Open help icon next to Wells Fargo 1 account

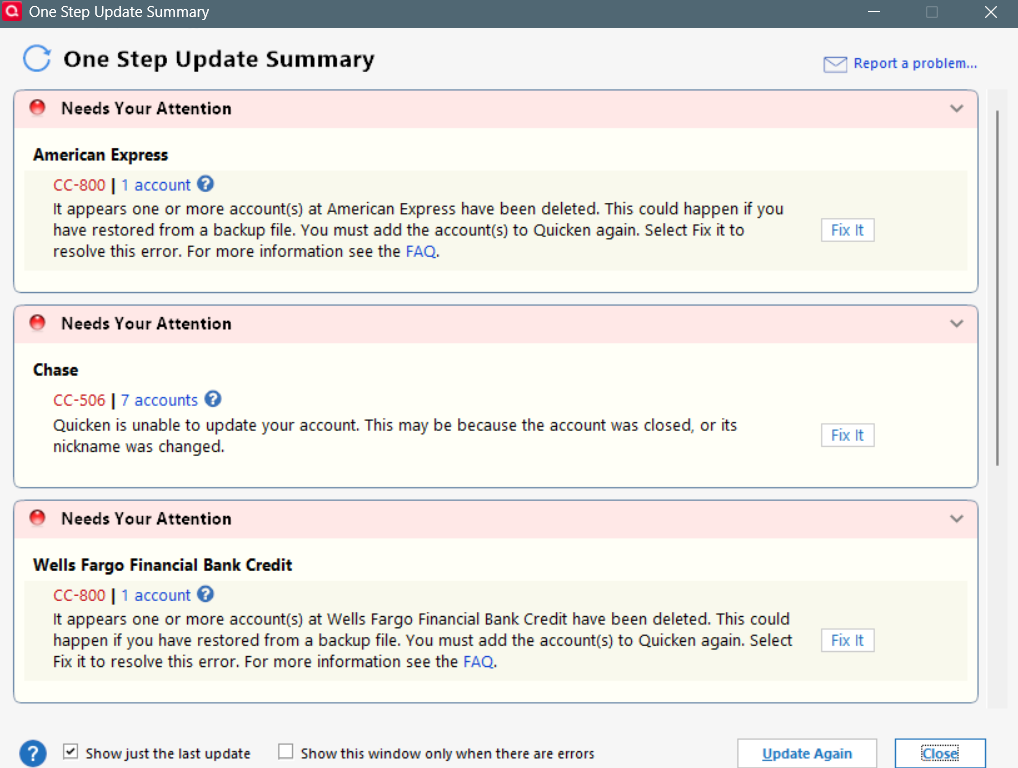[206, 594]
